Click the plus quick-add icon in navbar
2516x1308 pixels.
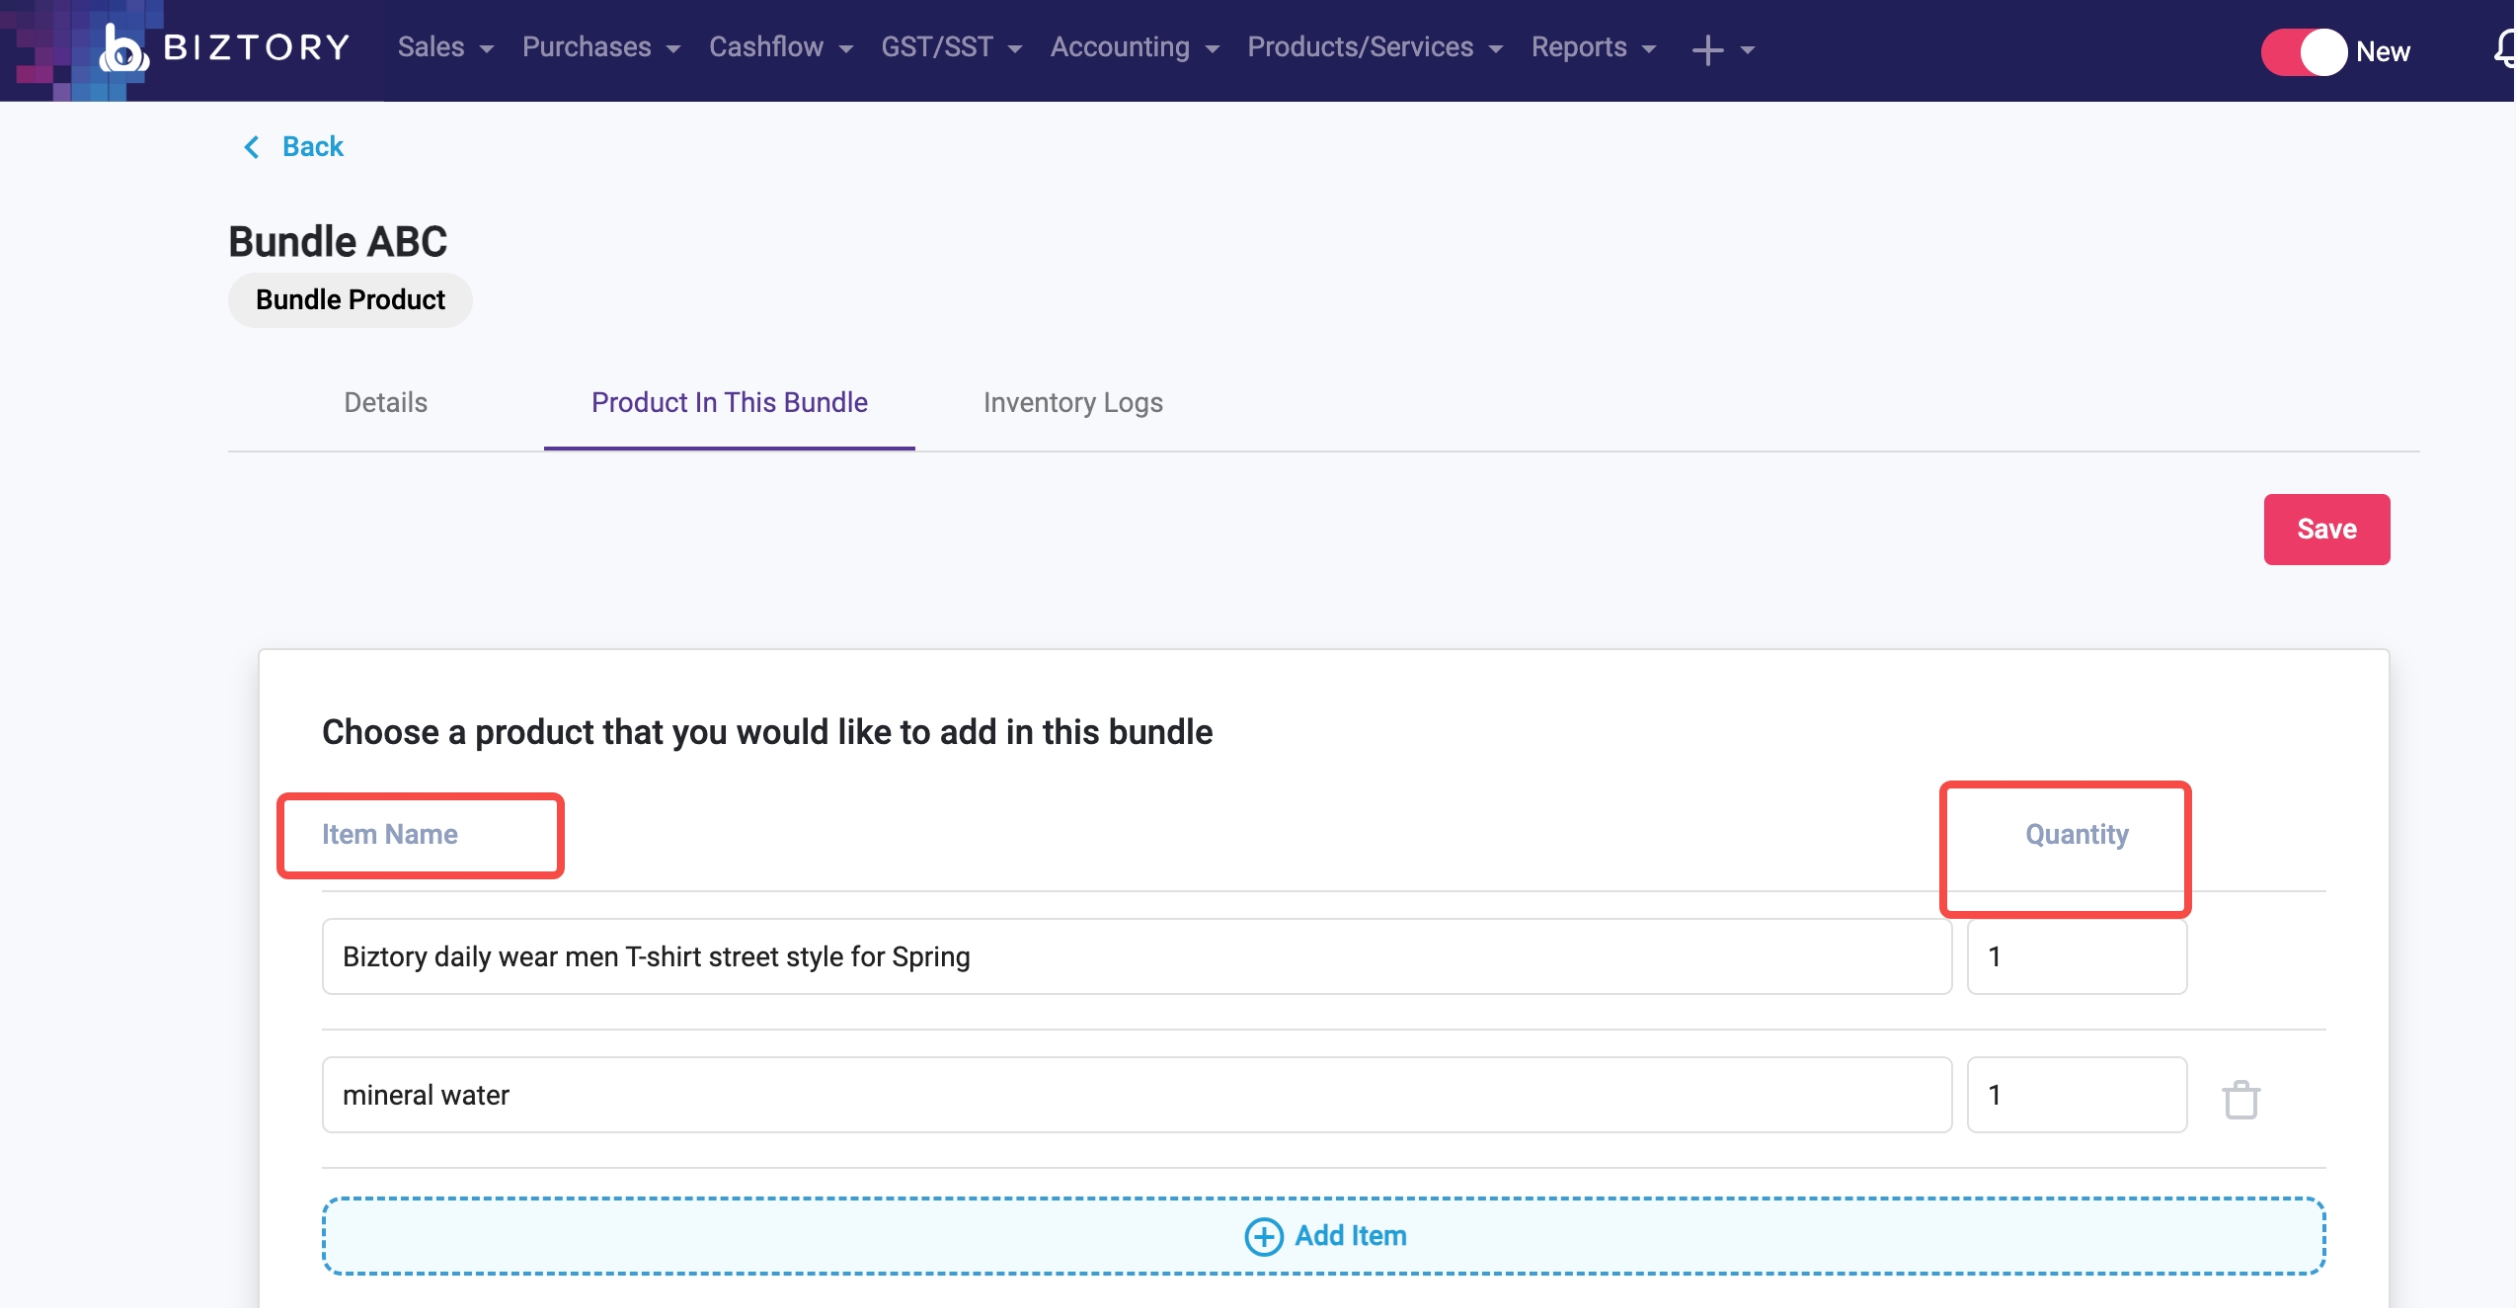(1707, 50)
